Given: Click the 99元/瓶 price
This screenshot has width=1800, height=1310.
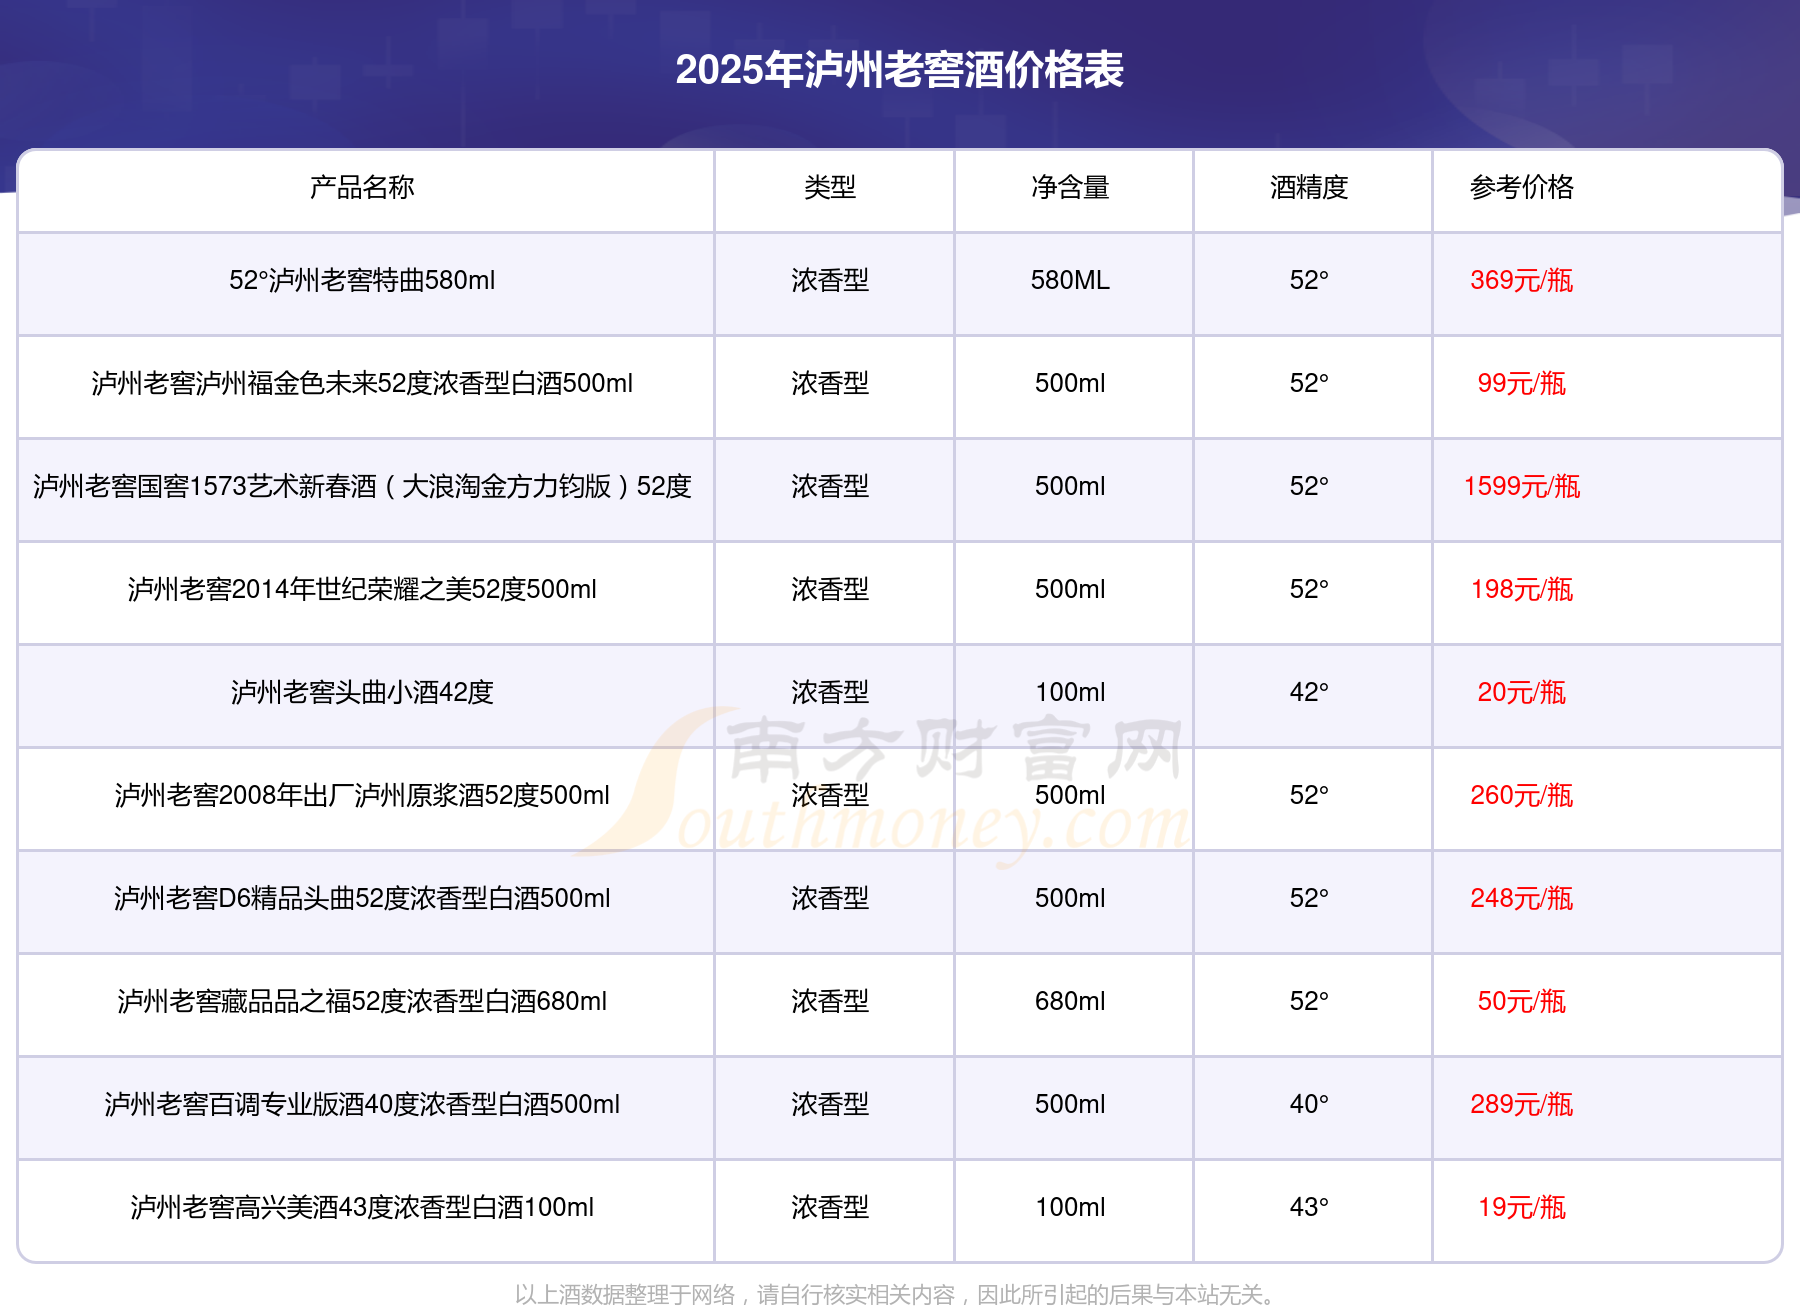Looking at the screenshot, I should pyautogui.click(x=1522, y=383).
